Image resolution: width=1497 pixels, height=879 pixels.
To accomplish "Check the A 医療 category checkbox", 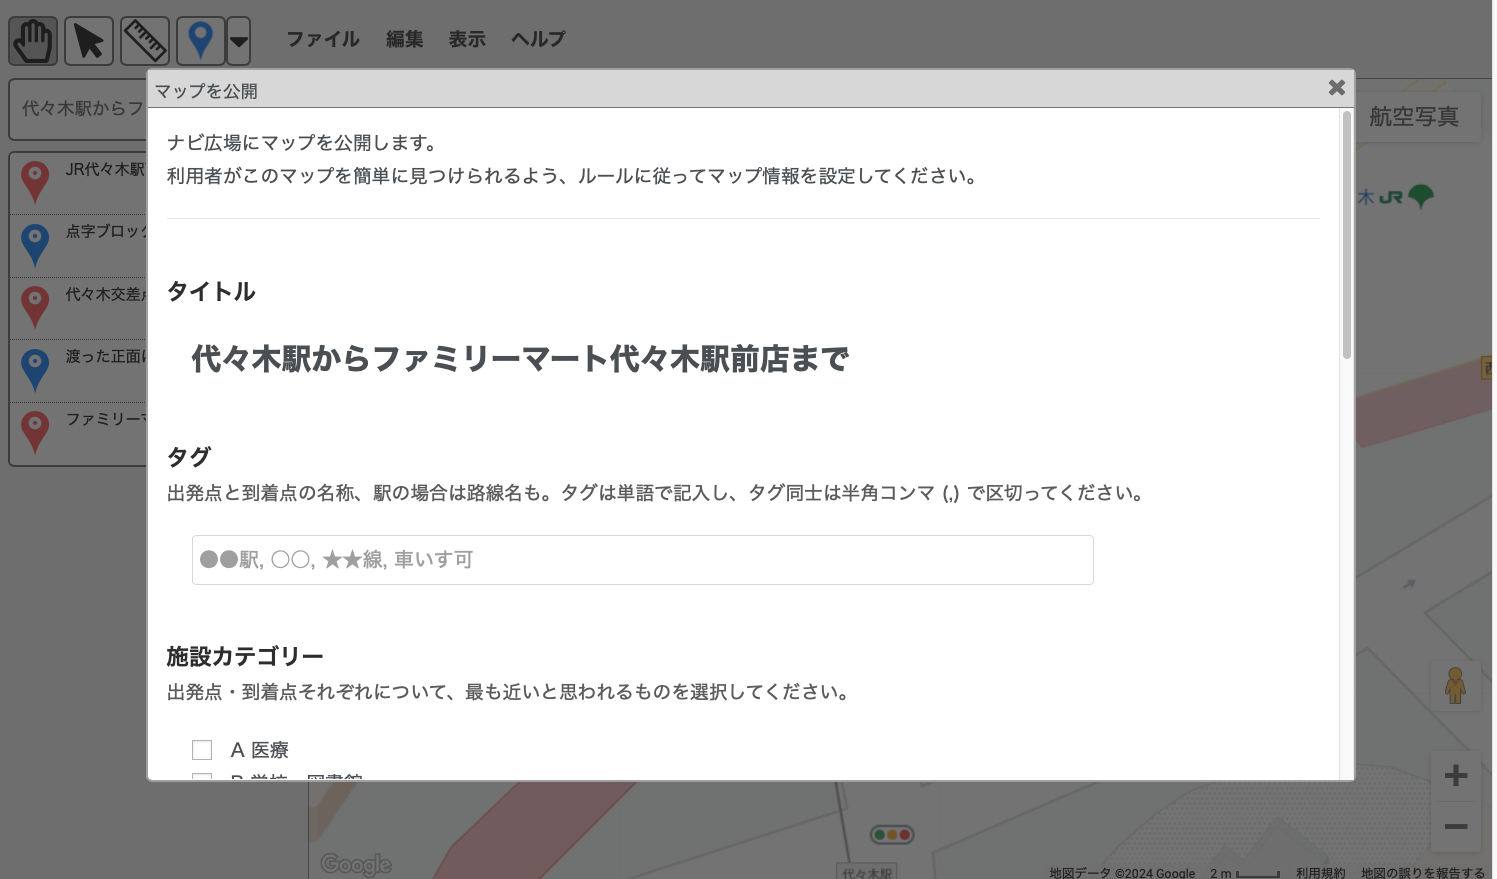I will pyautogui.click(x=202, y=750).
